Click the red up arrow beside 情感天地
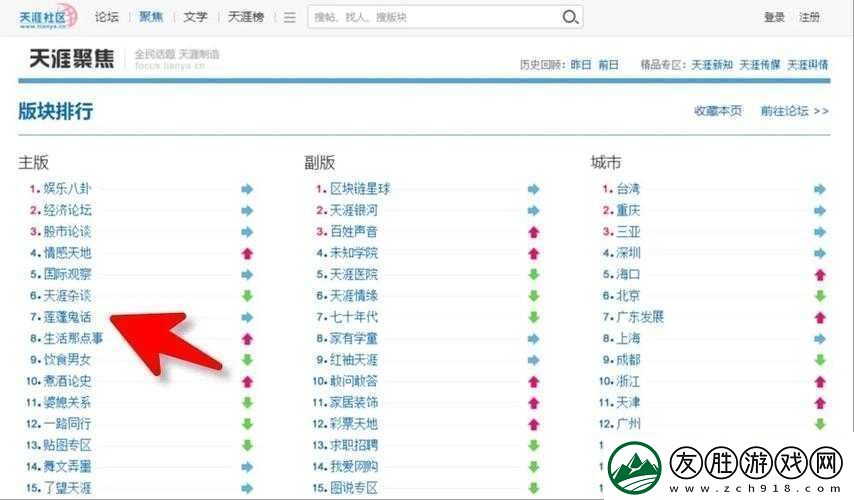The image size is (854, 500). pos(247,253)
